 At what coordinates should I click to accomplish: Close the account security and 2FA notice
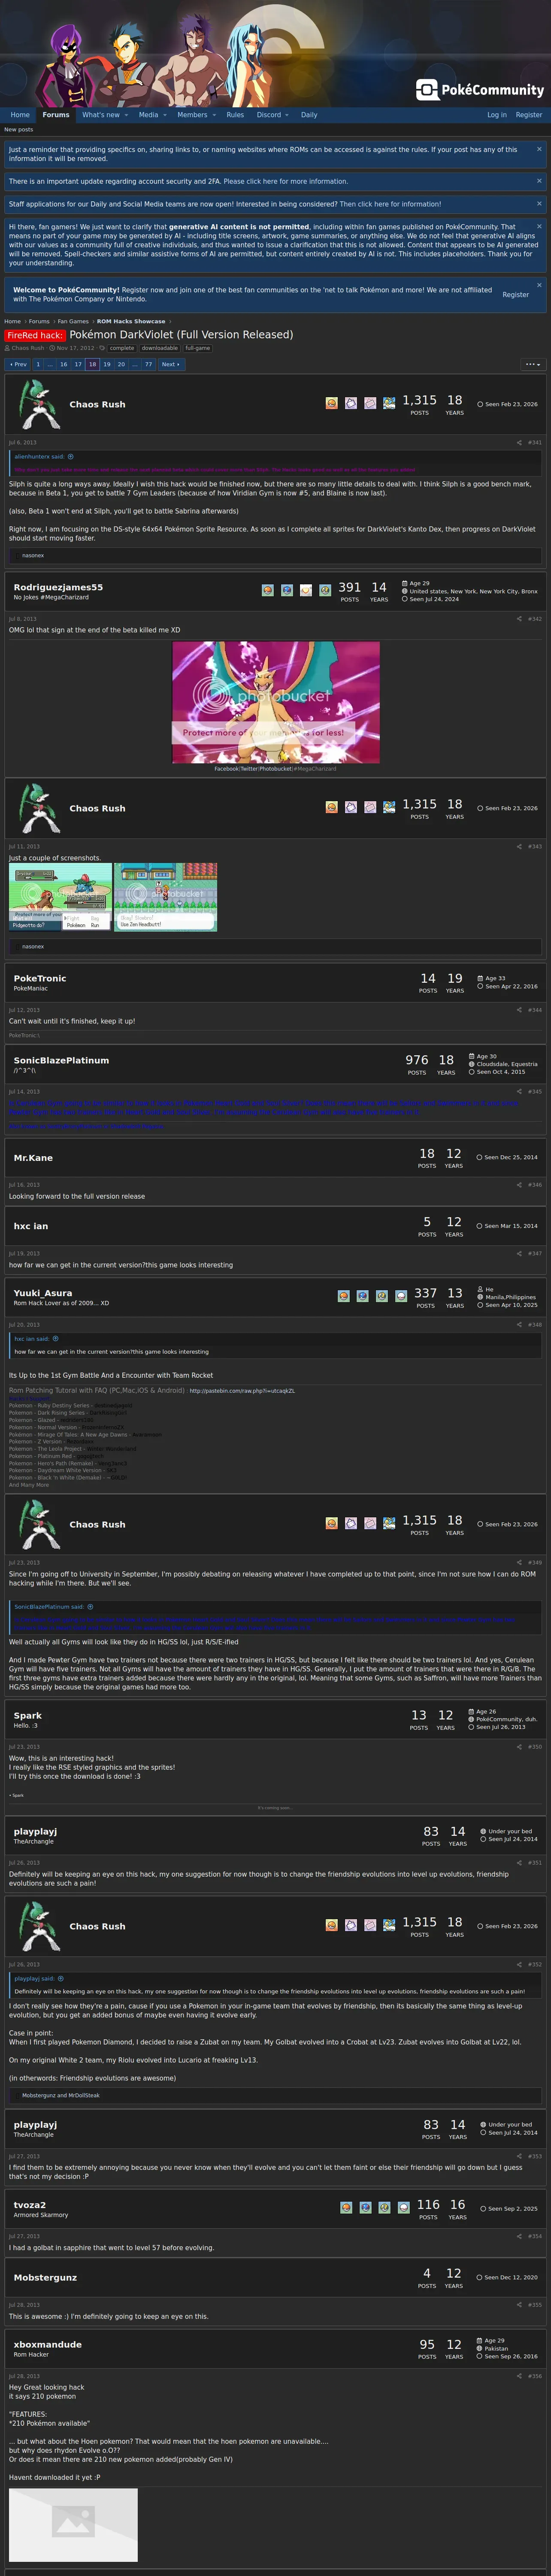pyautogui.click(x=539, y=181)
